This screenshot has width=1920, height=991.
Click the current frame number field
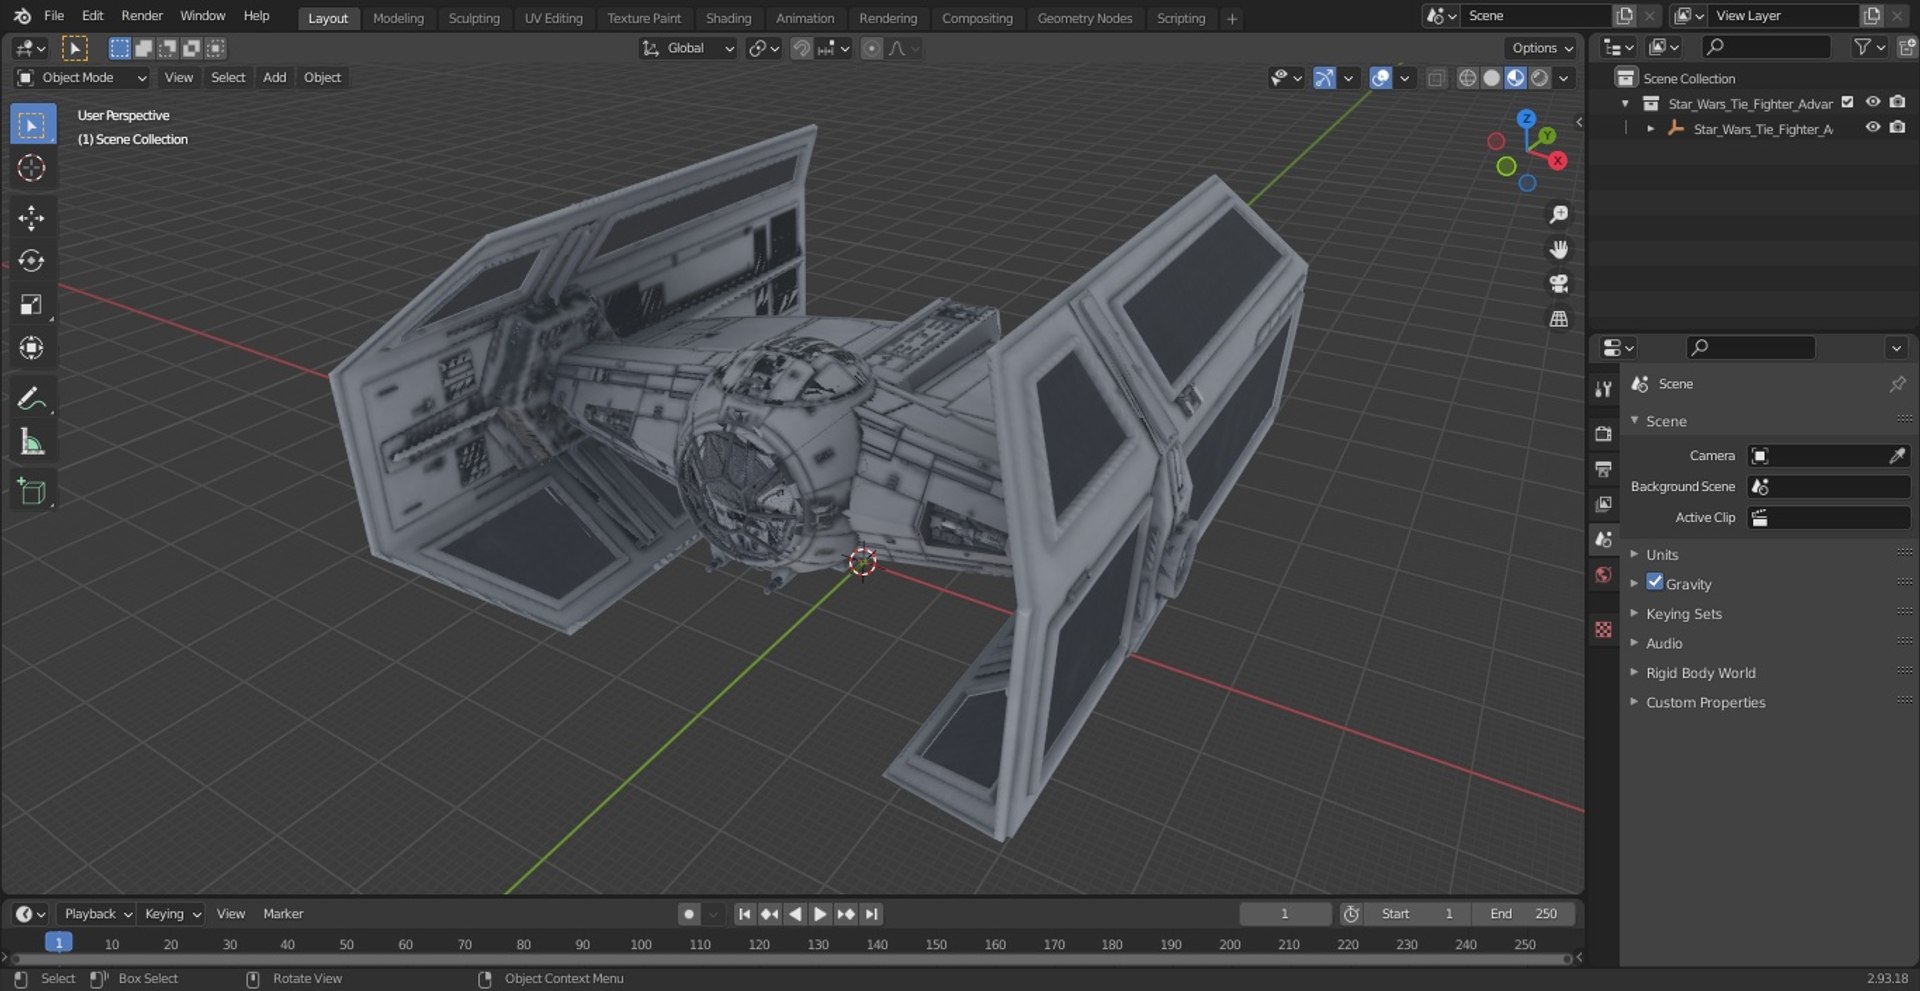tap(1285, 914)
